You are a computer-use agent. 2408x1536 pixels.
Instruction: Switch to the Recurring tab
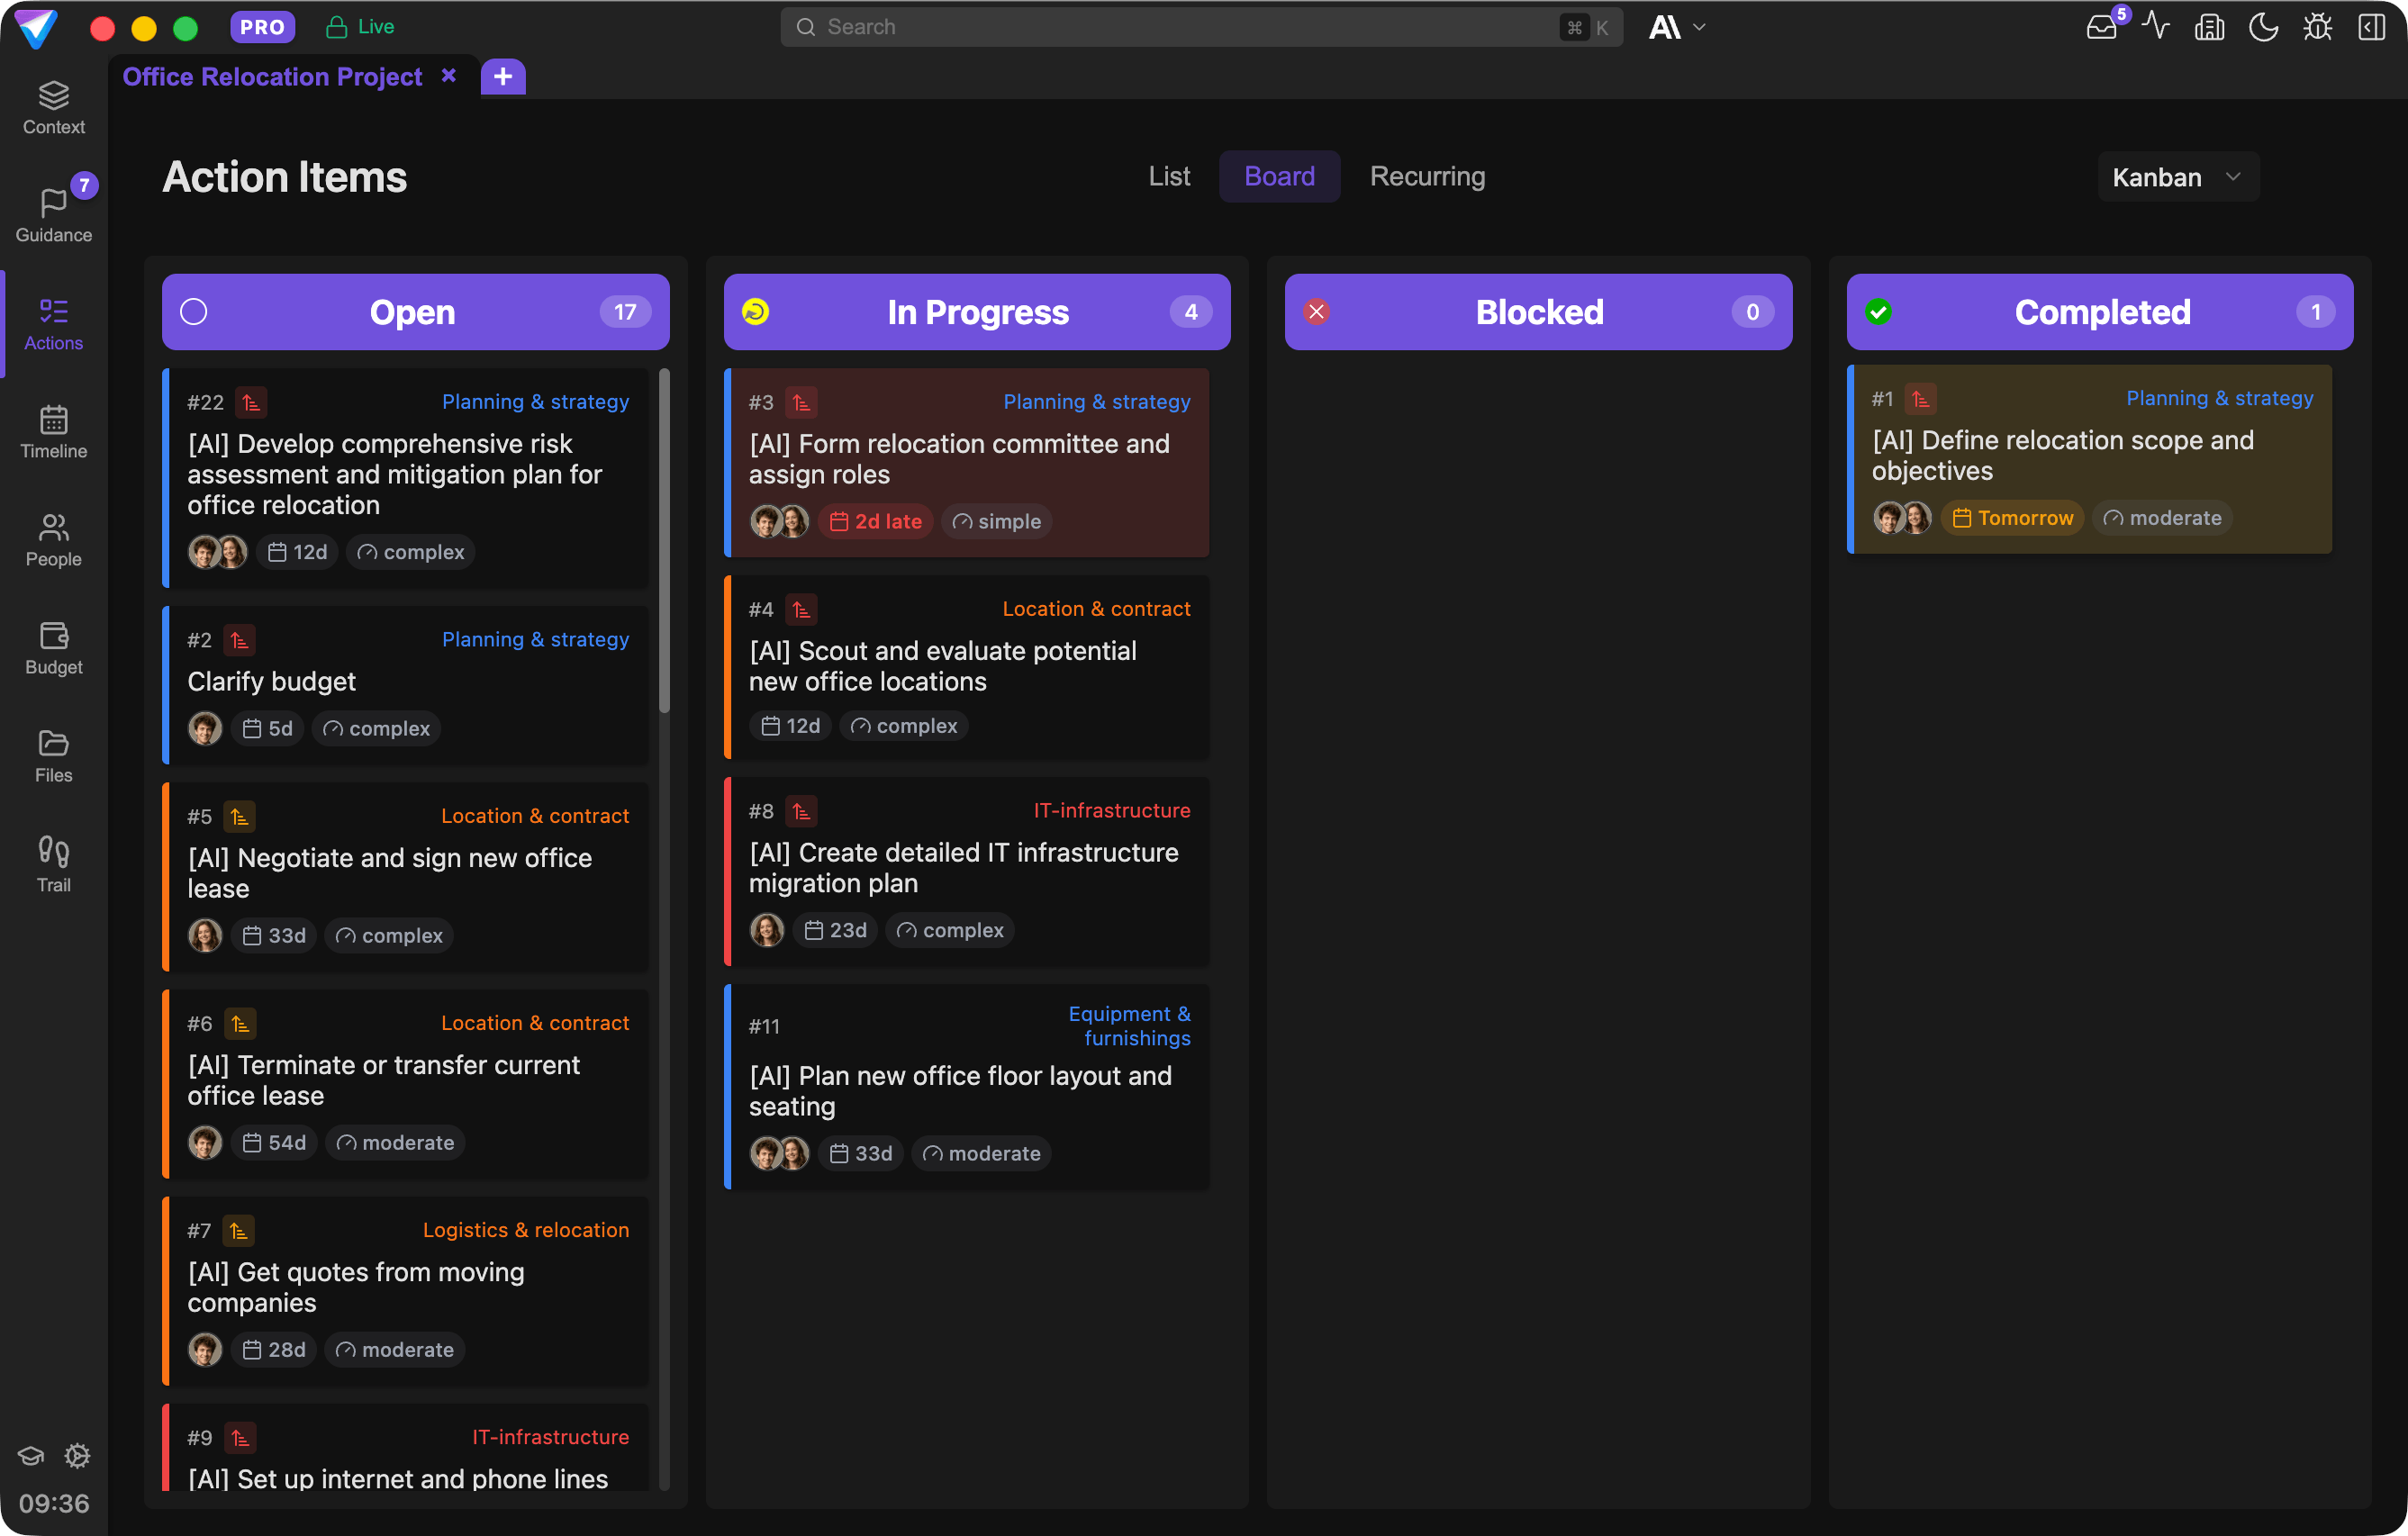point(1427,176)
